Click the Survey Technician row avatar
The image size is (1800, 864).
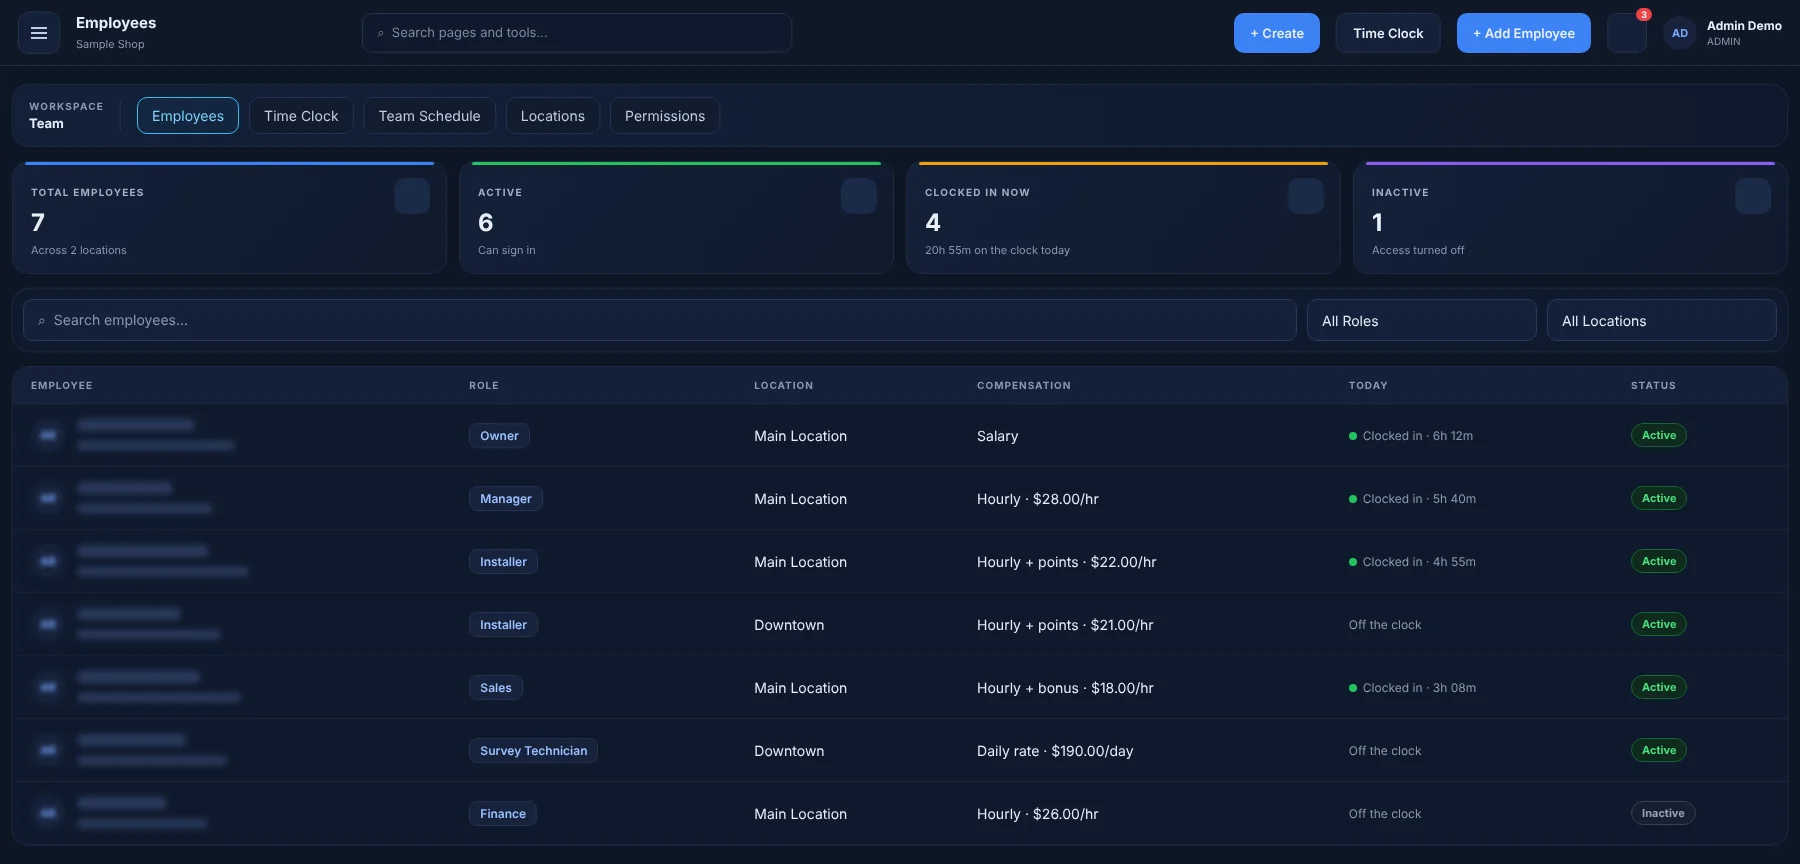[x=48, y=750]
